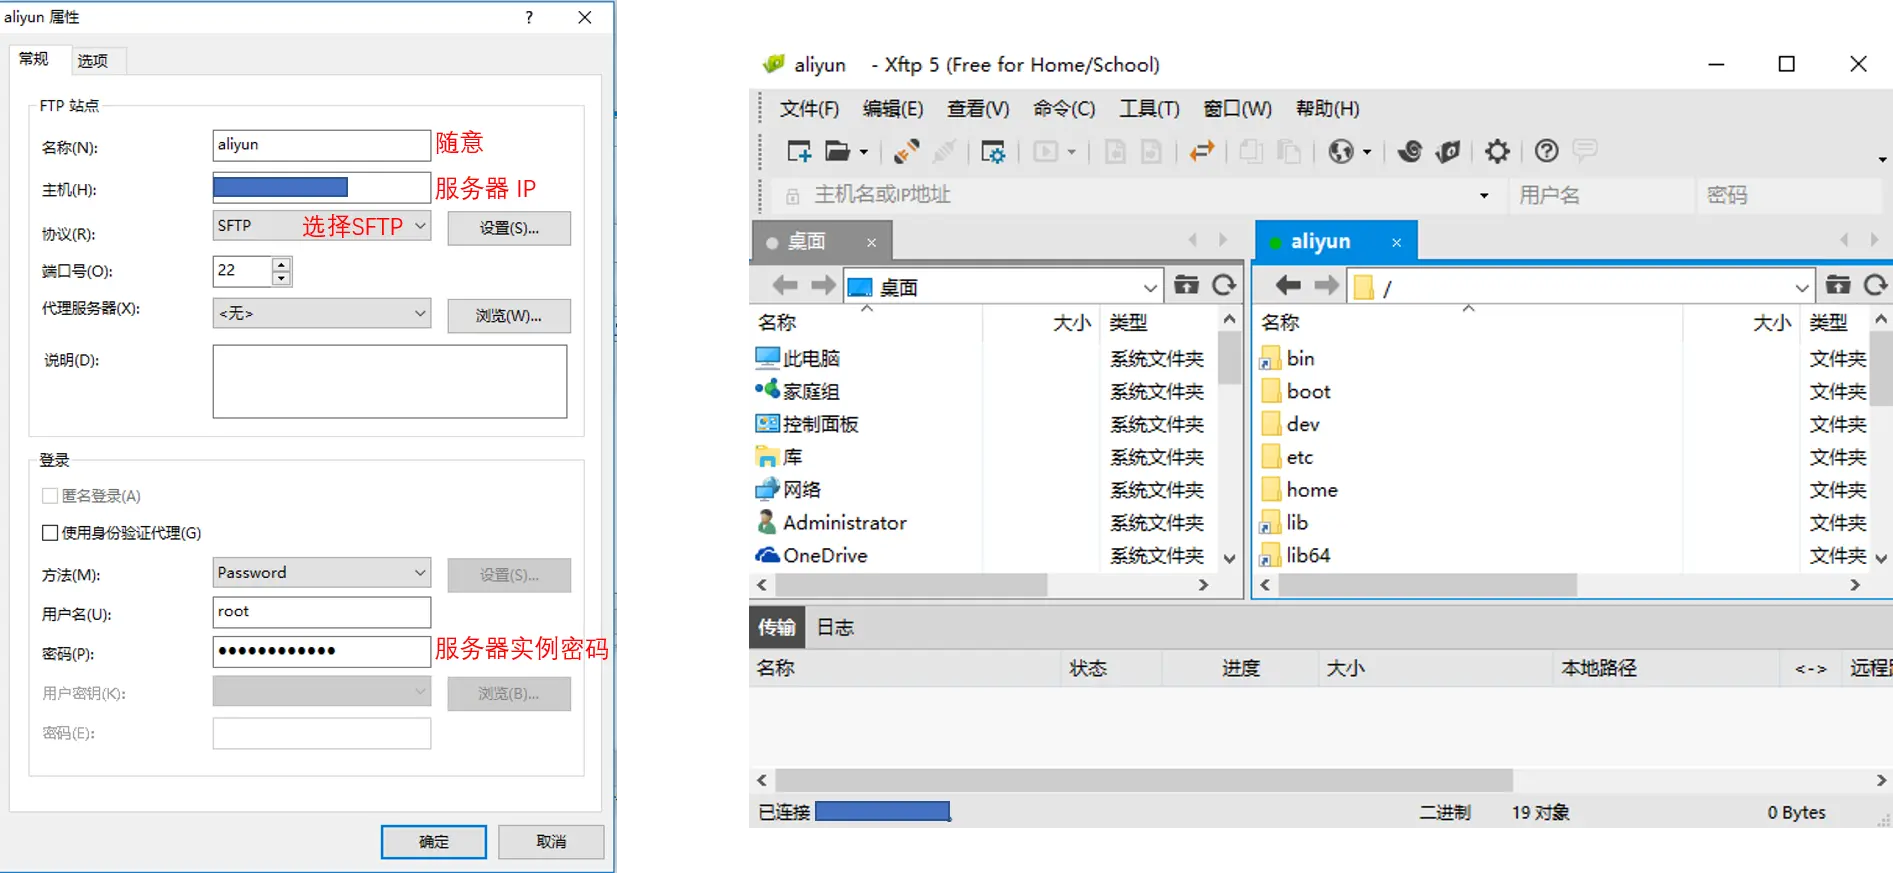This screenshot has height=873, width=1893.
Task: Refresh the aliyun remote pane
Action: click(x=1876, y=285)
